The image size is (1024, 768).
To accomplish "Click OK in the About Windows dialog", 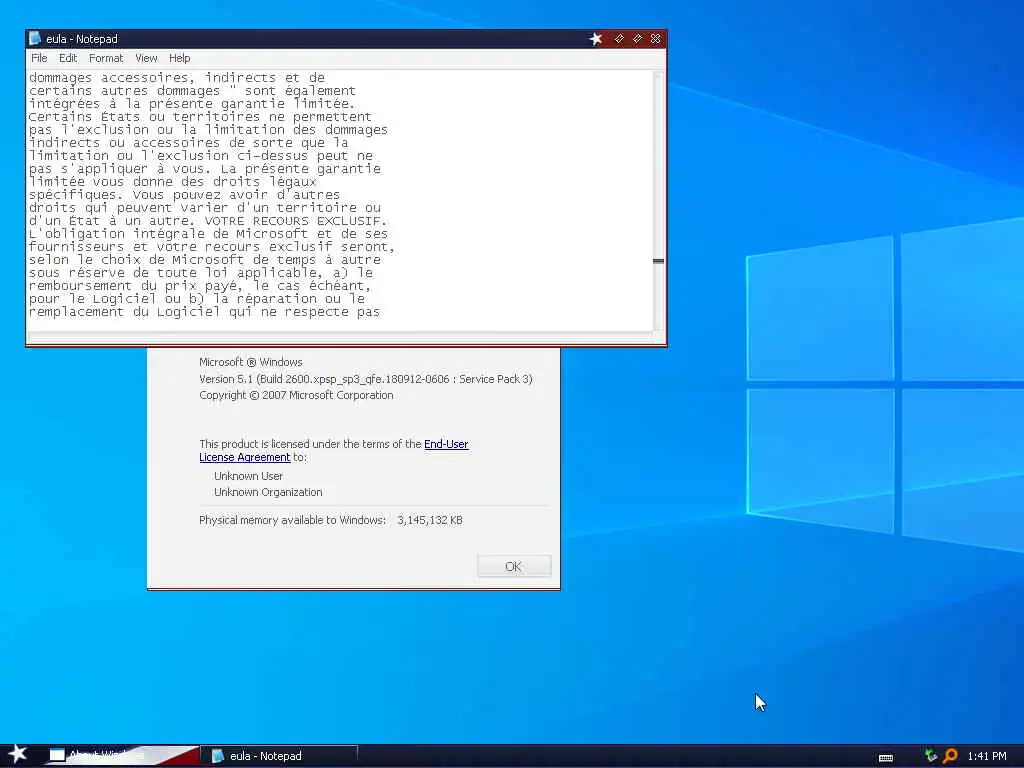I will (x=514, y=566).
